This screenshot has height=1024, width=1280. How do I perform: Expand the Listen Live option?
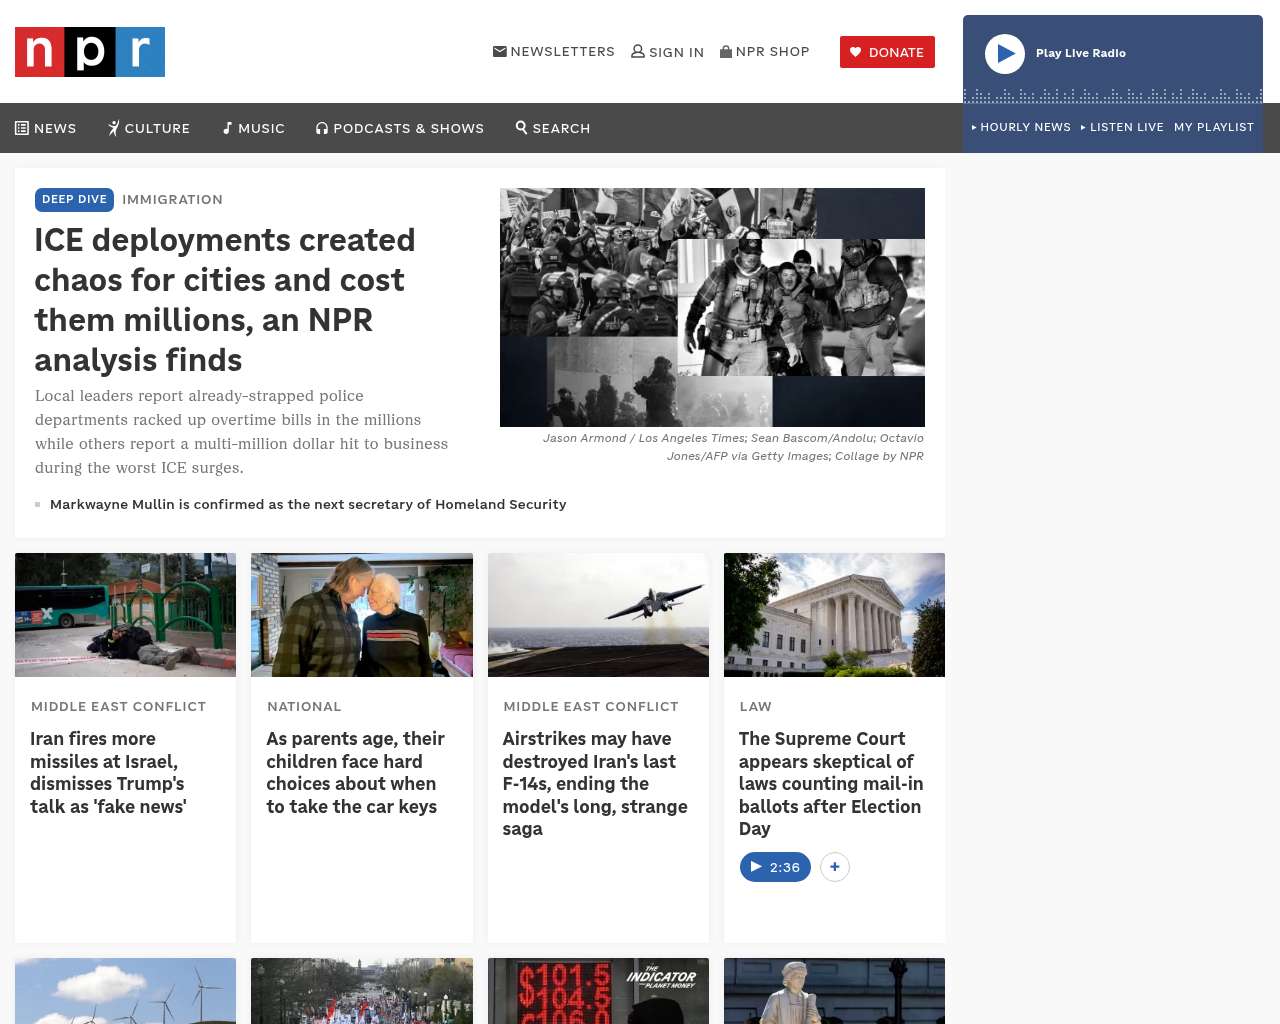coord(1122,127)
